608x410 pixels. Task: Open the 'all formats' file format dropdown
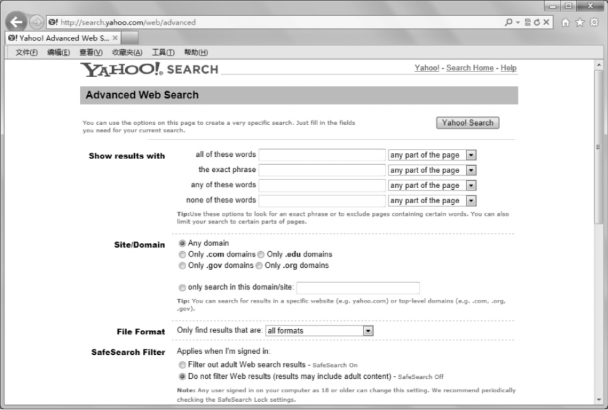(320, 331)
